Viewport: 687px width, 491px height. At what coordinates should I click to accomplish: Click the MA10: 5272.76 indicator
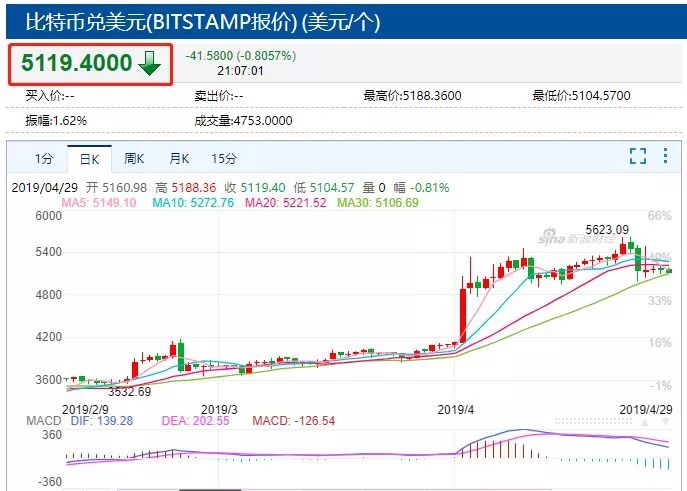(x=193, y=203)
